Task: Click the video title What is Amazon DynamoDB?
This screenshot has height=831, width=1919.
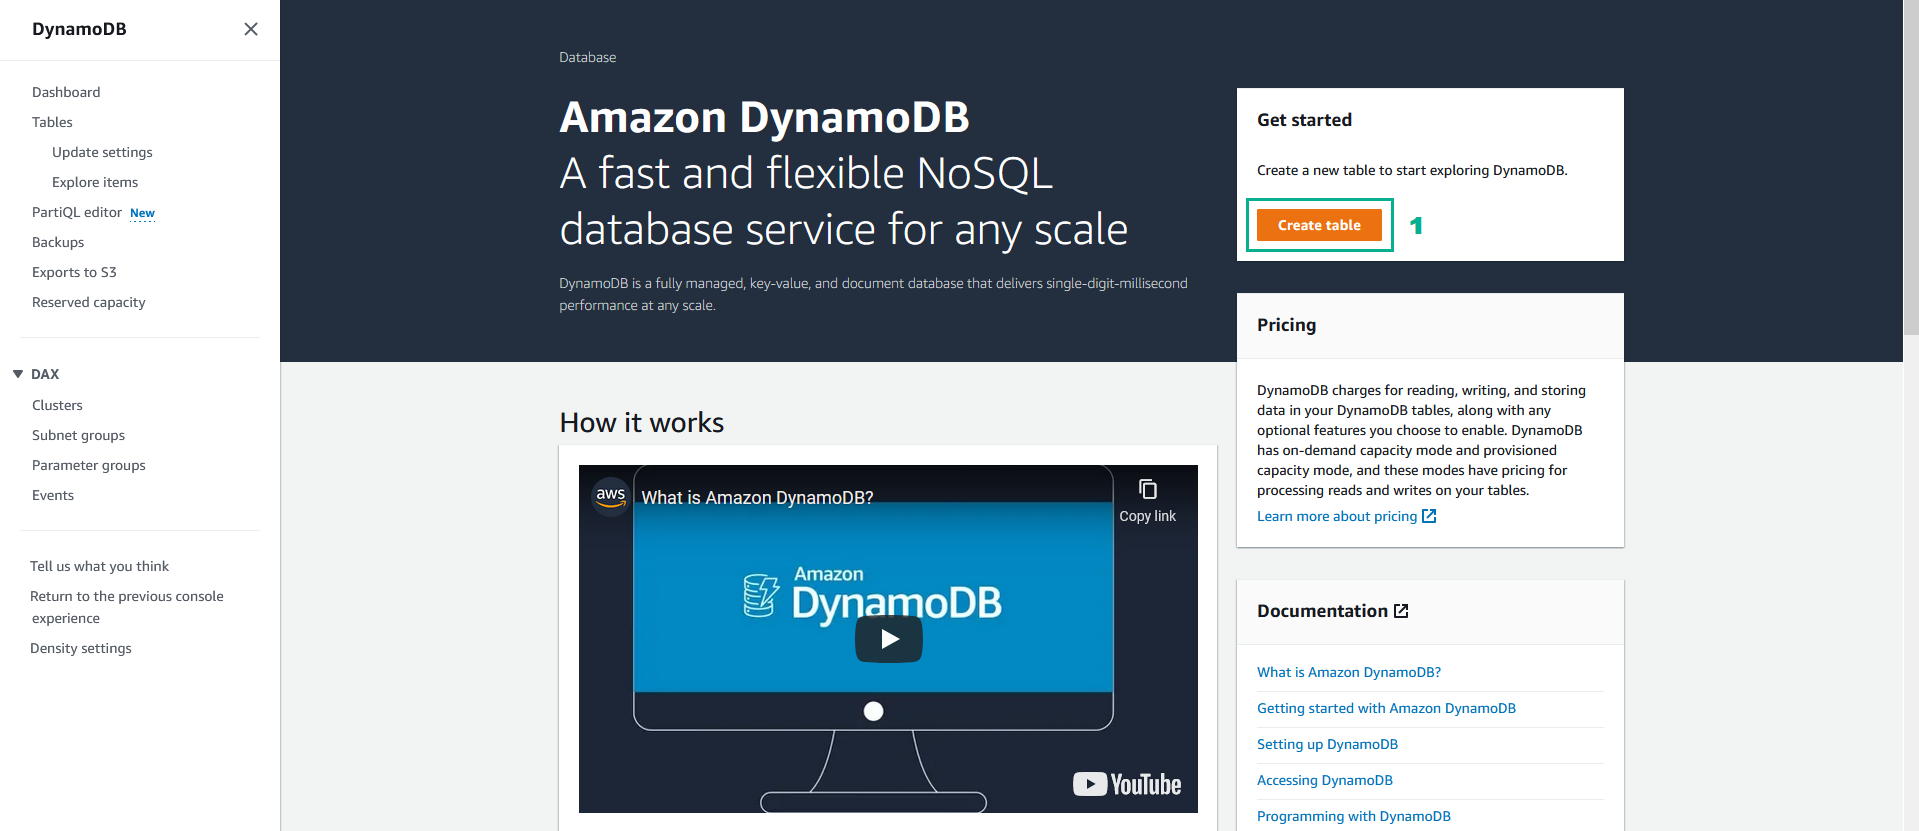Action: click(757, 497)
